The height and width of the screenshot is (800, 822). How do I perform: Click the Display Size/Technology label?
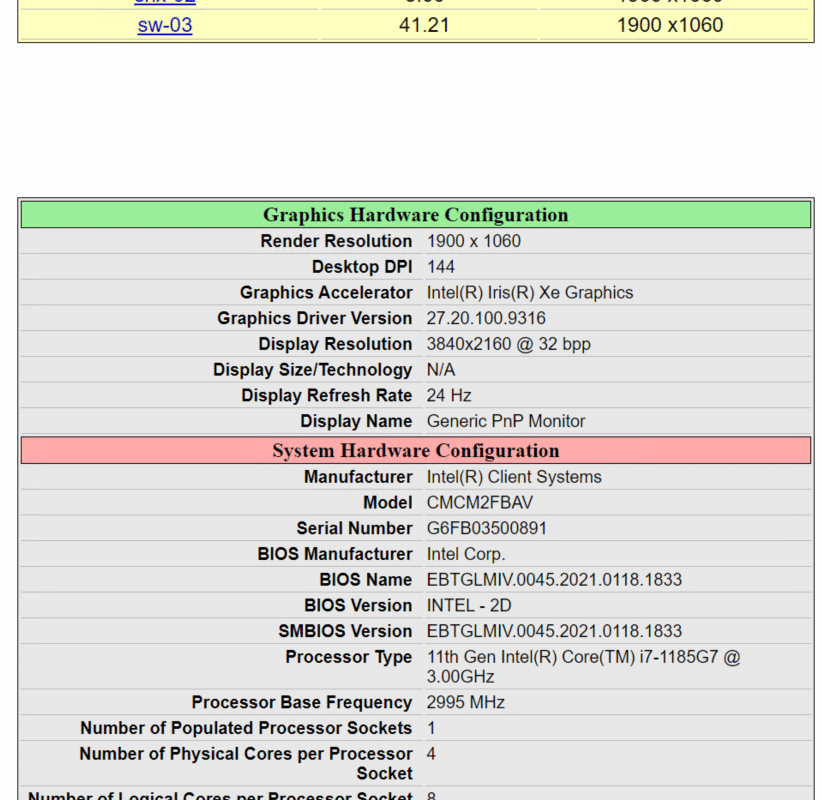tap(312, 370)
